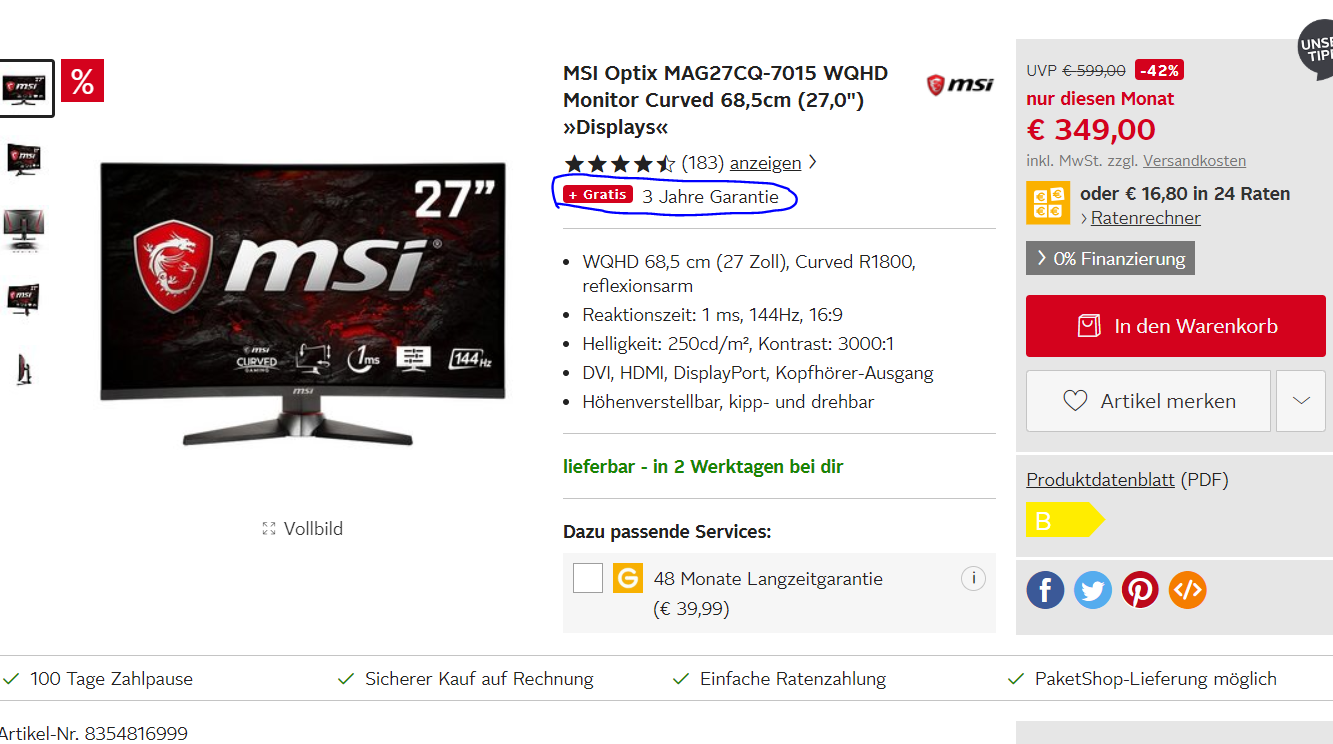Open the embed code share icon
The width and height of the screenshot is (1333, 744).
click(1188, 590)
